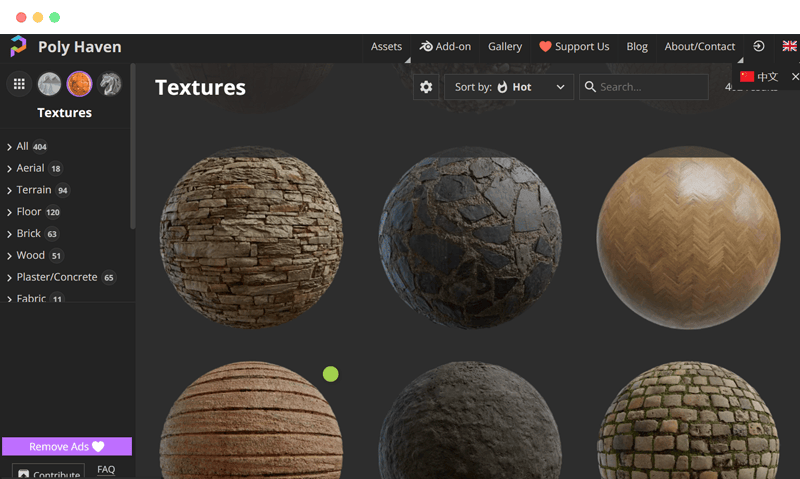
Task: Focus the Search input field
Action: tap(644, 87)
